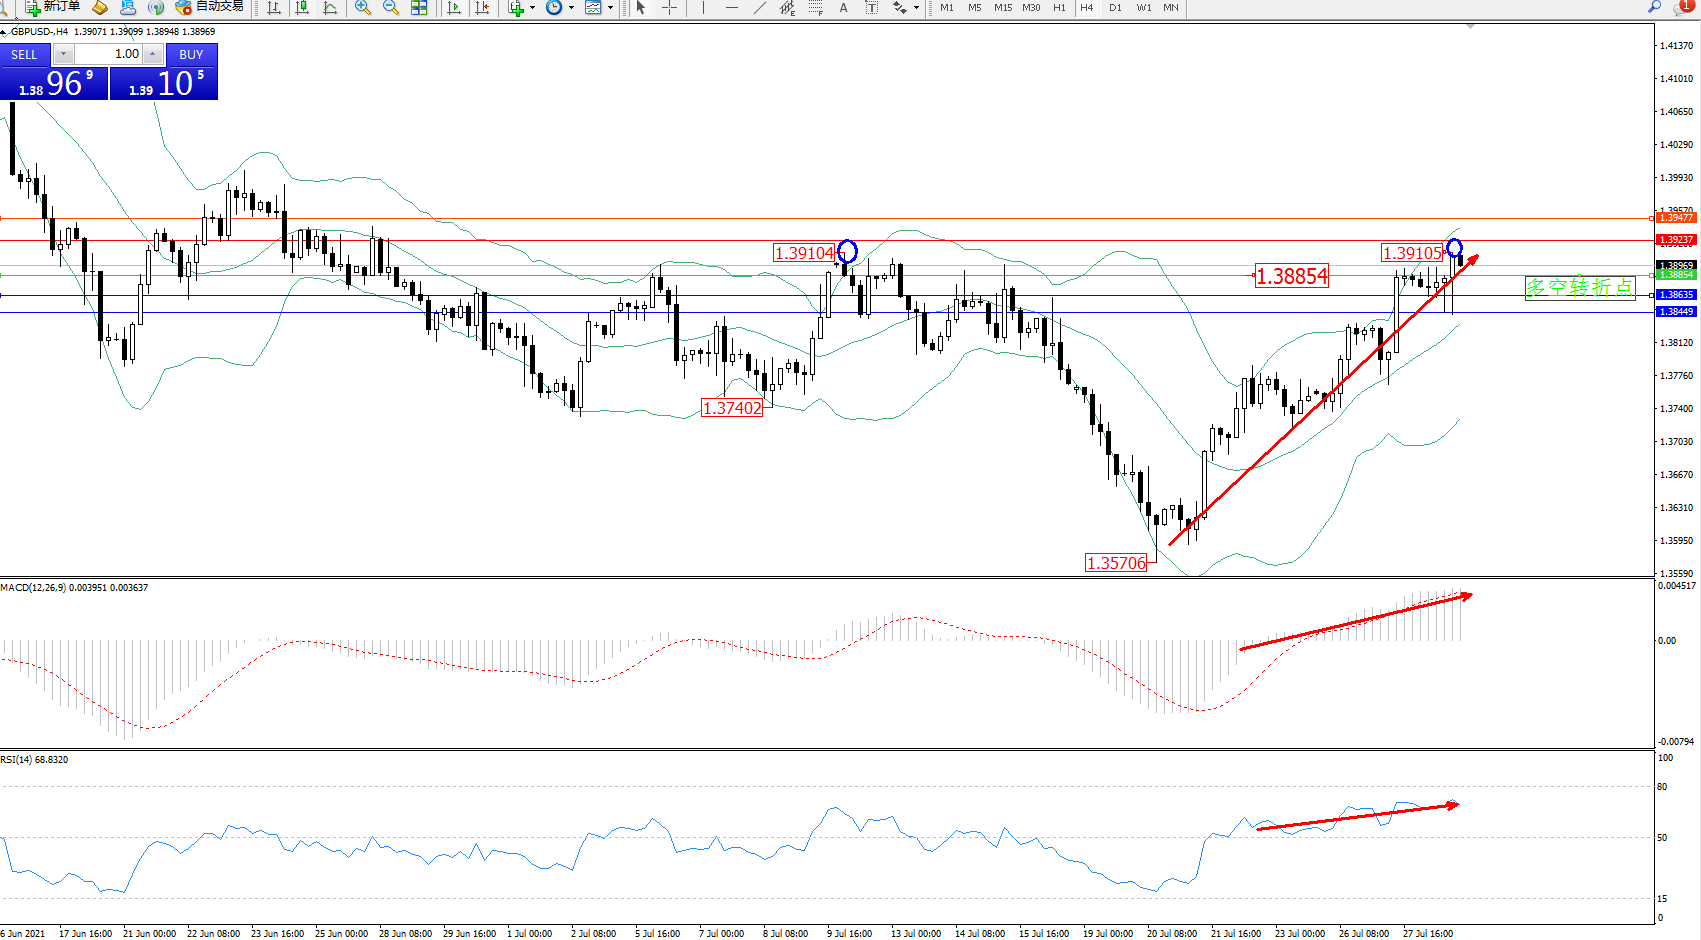Pick the horizontal line tool
The width and height of the screenshot is (1701, 940).
[x=732, y=8]
